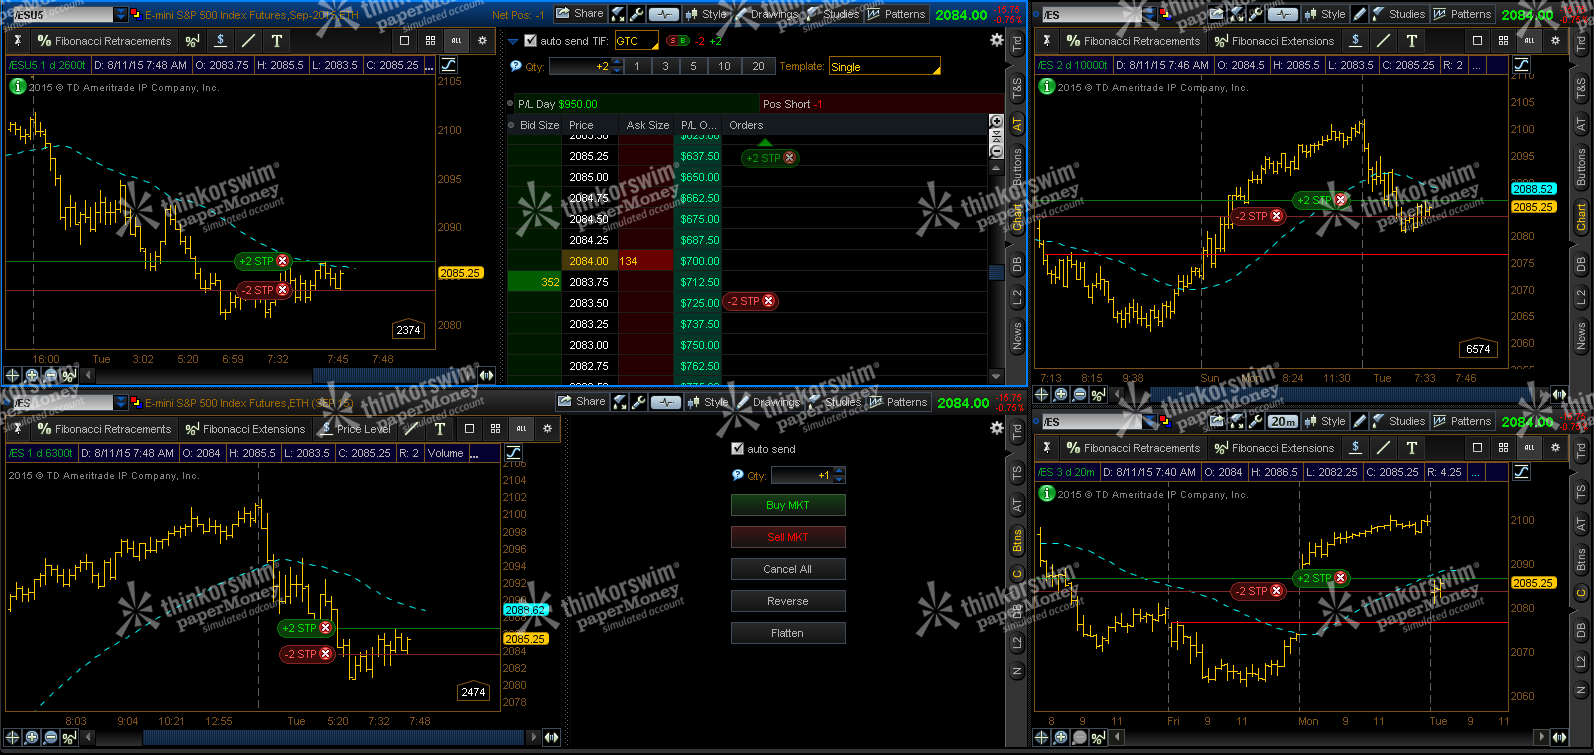The image size is (1594, 755).
Task: Set quantity to 20 in Active Trader
Action: pos(758,67)
